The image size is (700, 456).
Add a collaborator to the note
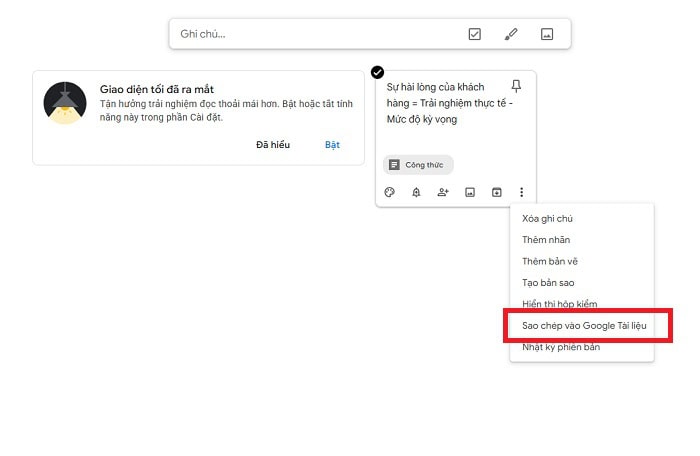pos(443,192)
